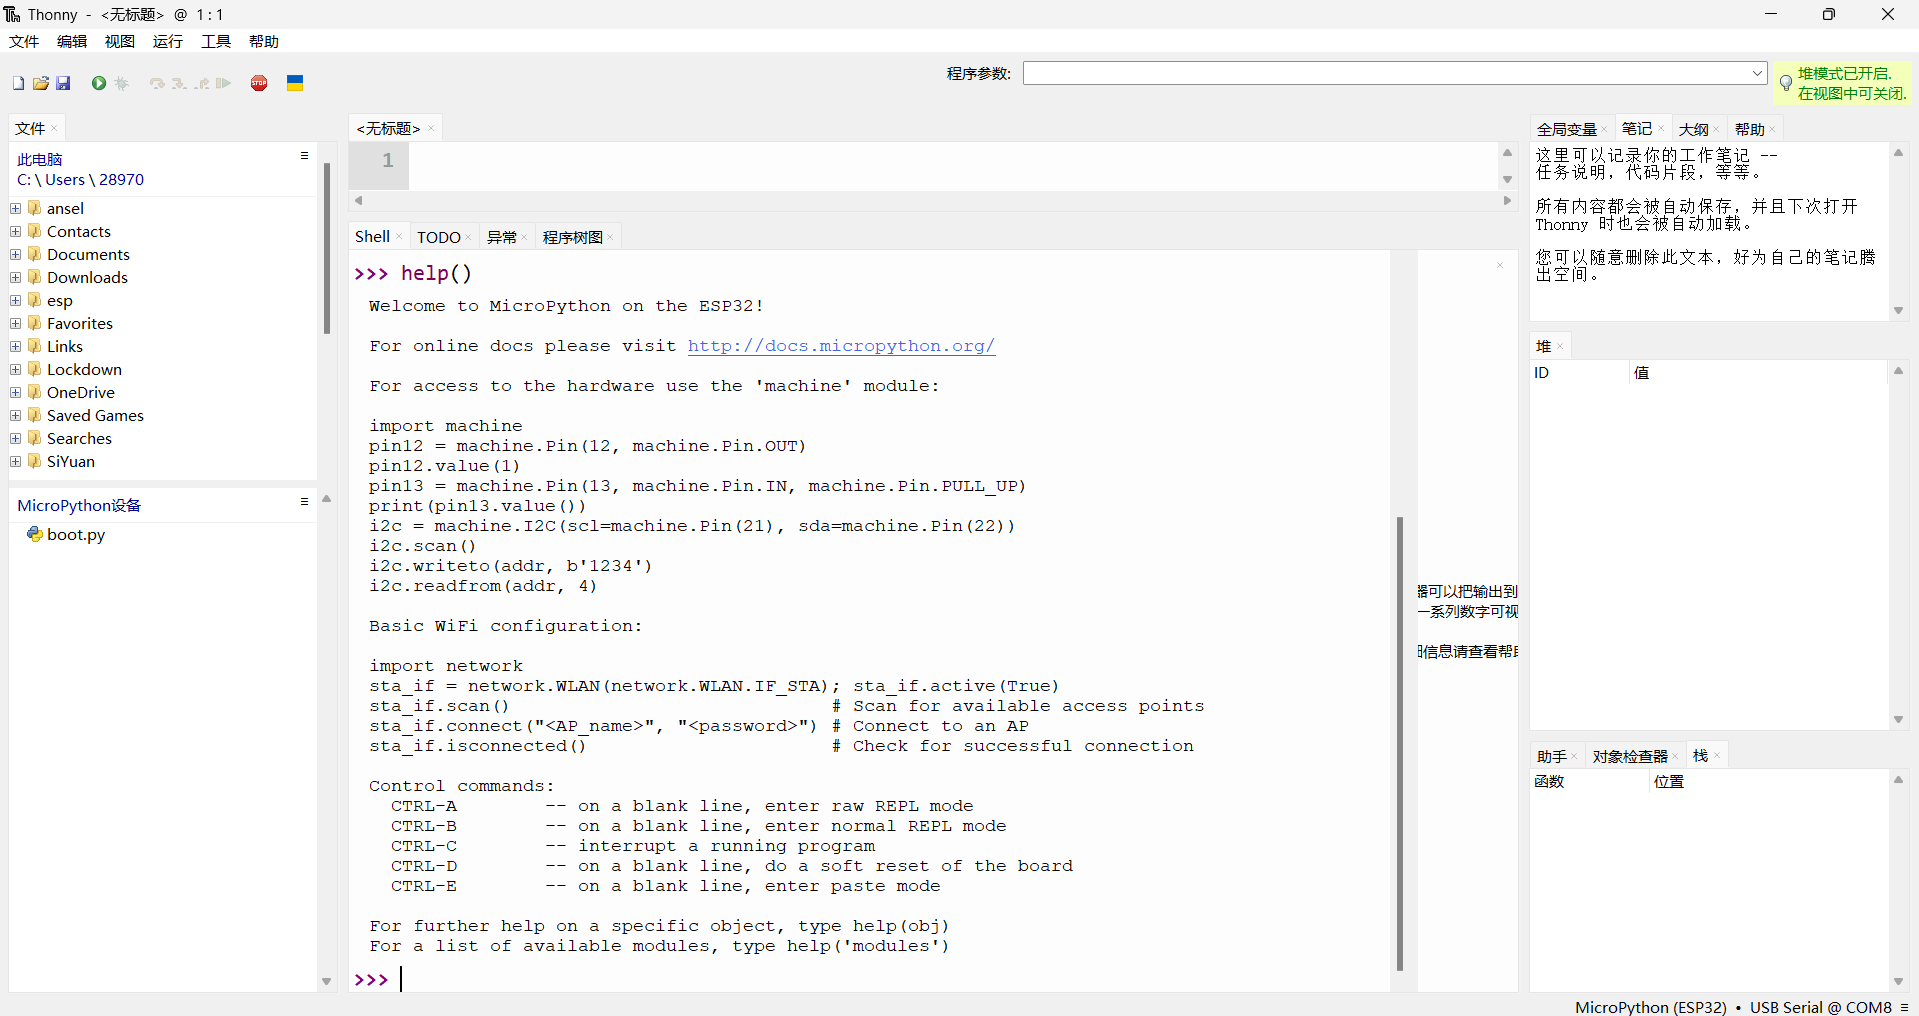Viewport: 1919px width, 1016px height.
Task: Select the Searches folder
Action: point(79,438)
